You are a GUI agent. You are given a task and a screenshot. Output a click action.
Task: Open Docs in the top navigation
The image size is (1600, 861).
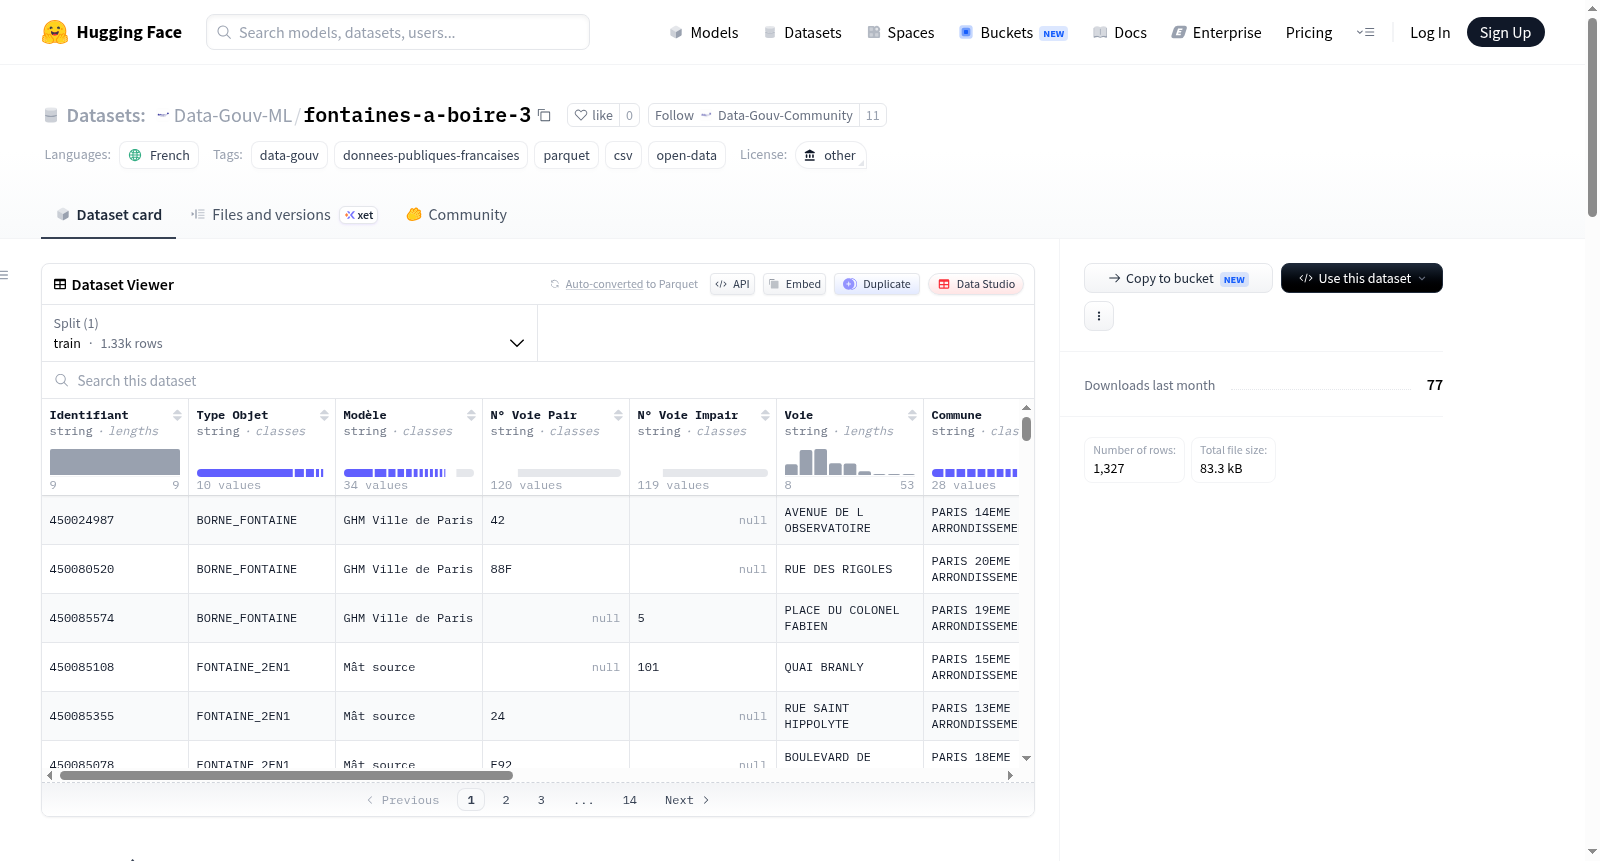1120,32
